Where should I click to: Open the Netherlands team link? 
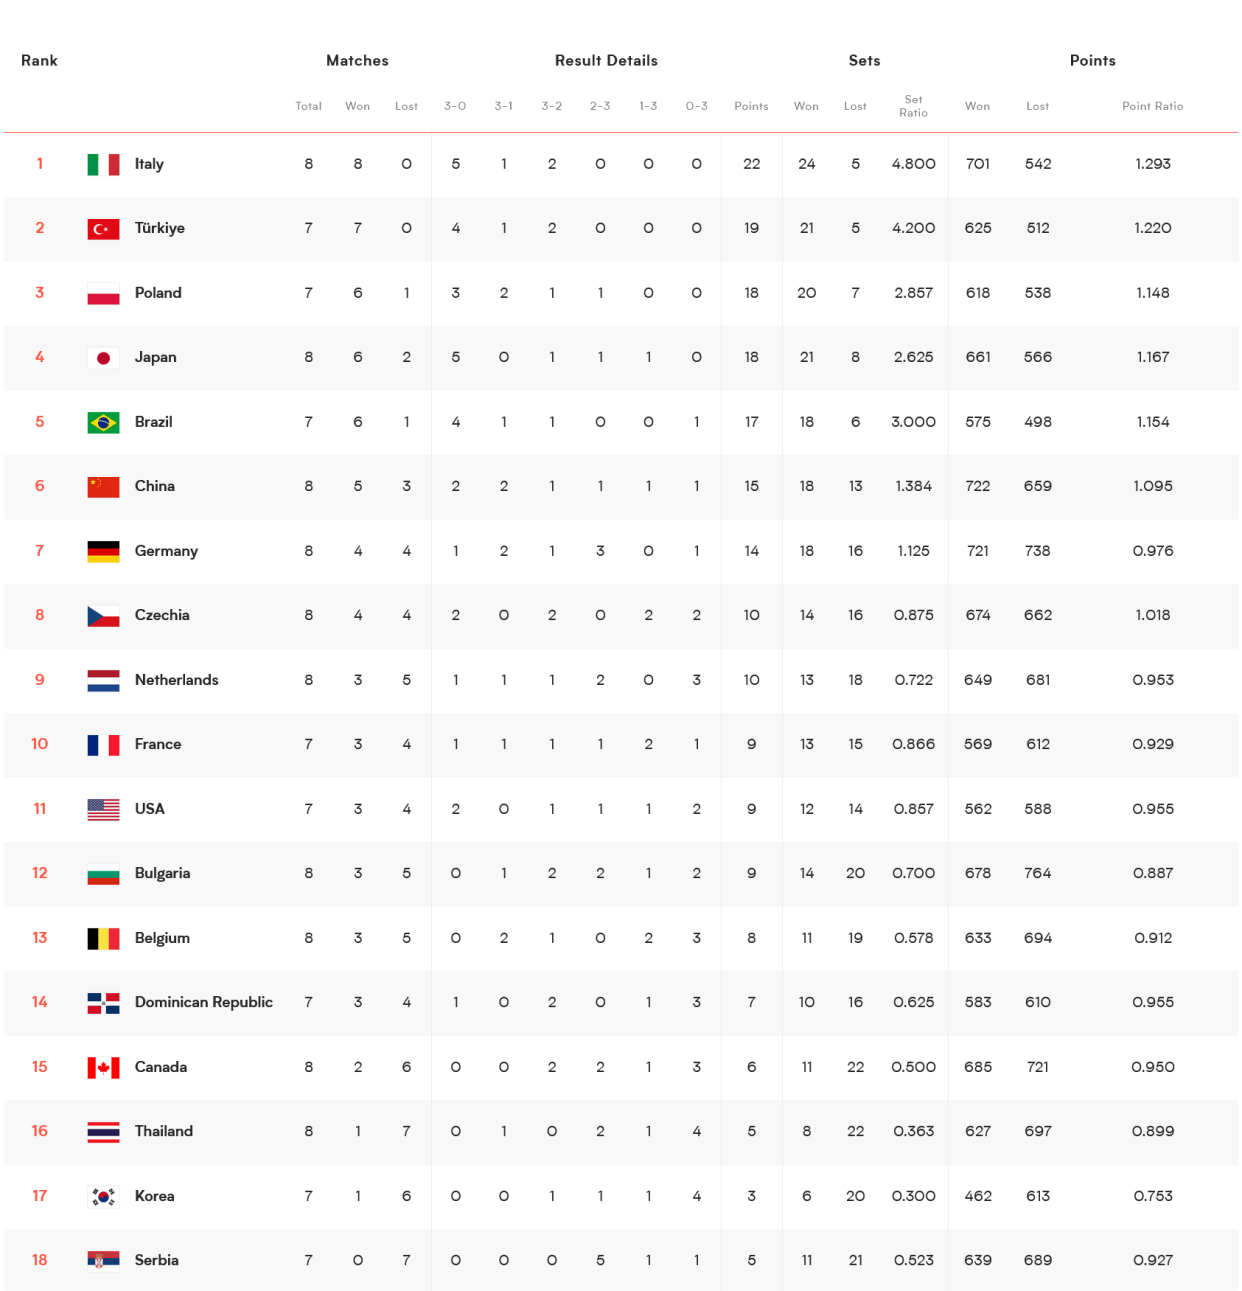[x=176, y=680]
